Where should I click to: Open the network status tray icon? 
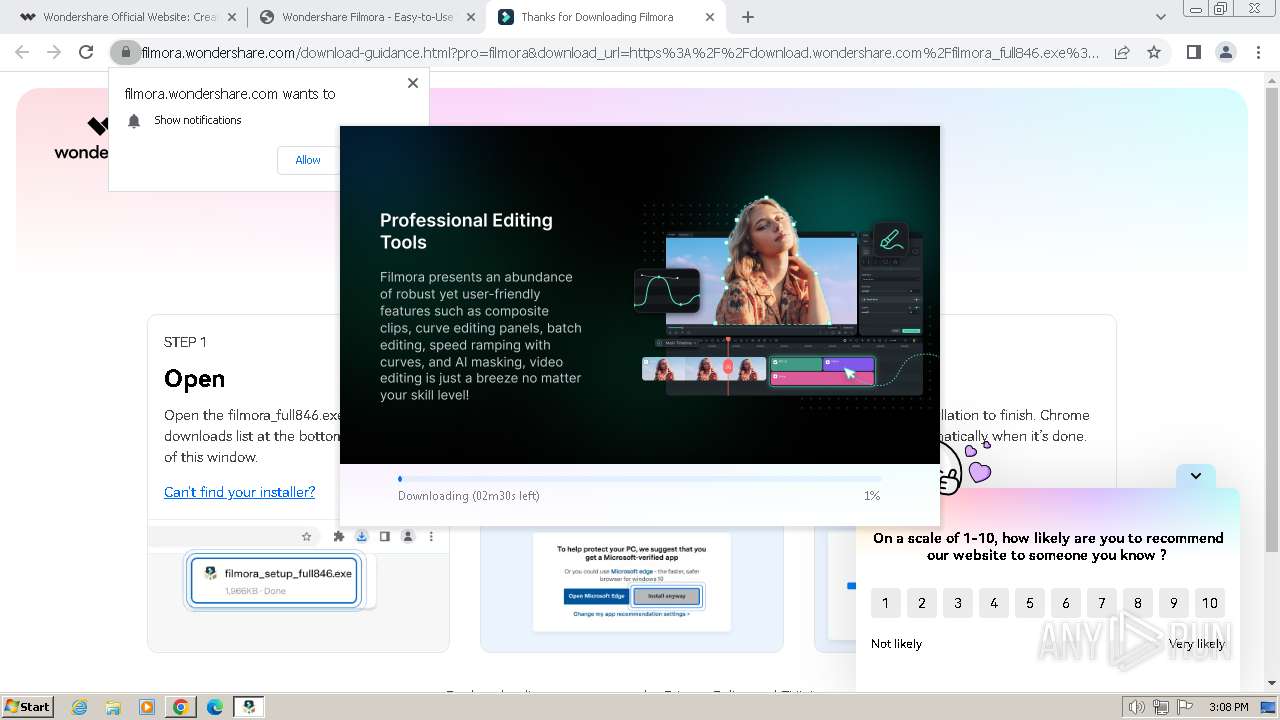pos(1161,707)
